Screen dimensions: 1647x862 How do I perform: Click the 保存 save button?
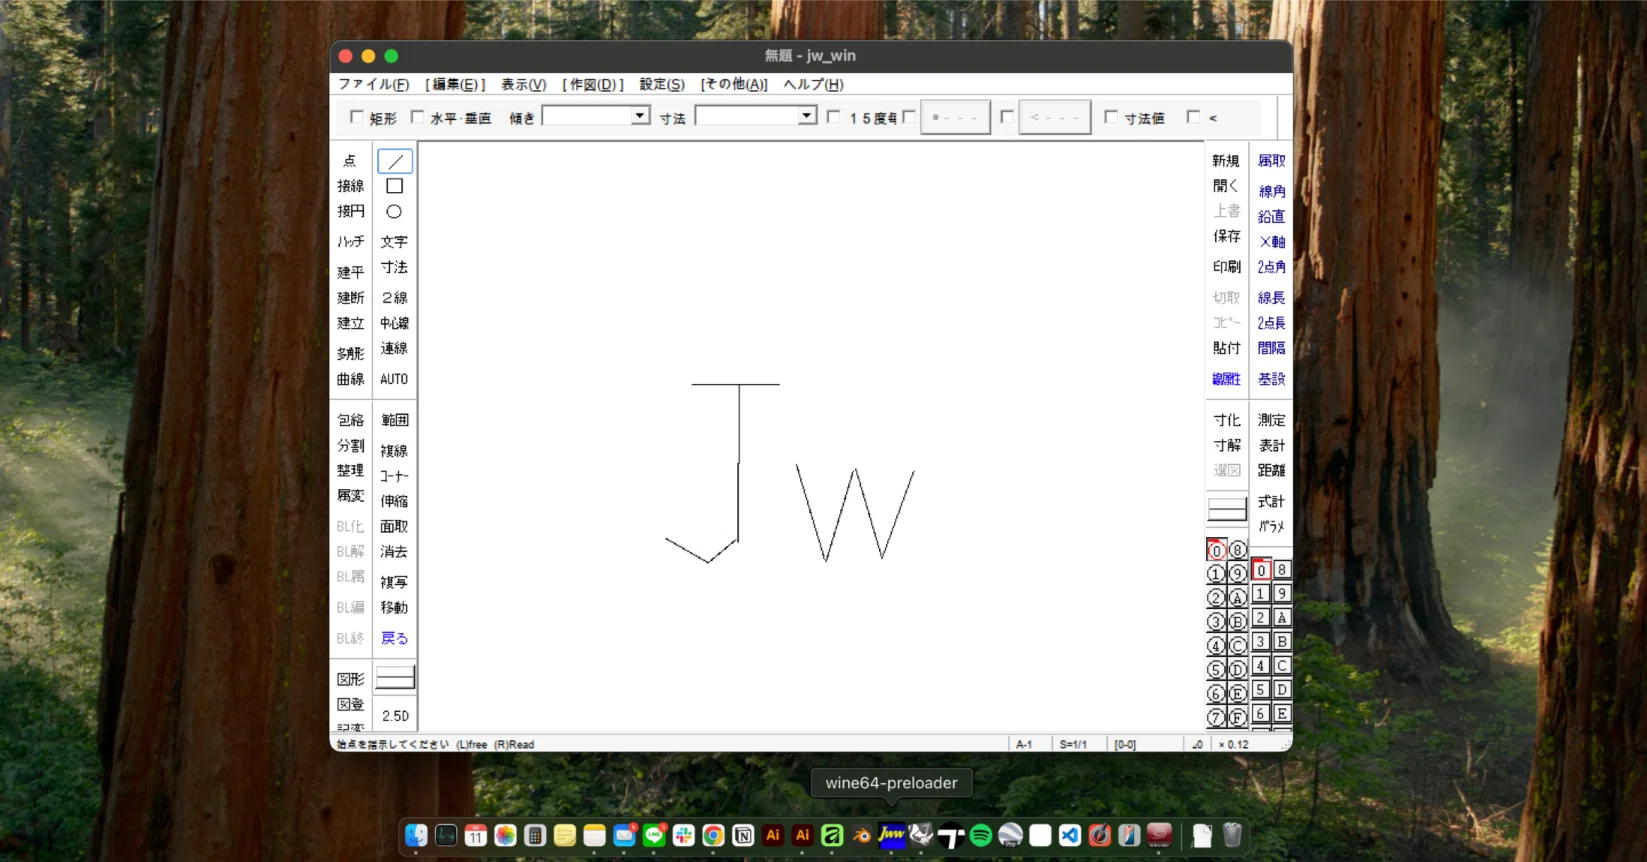click(x=1227, y=237)
